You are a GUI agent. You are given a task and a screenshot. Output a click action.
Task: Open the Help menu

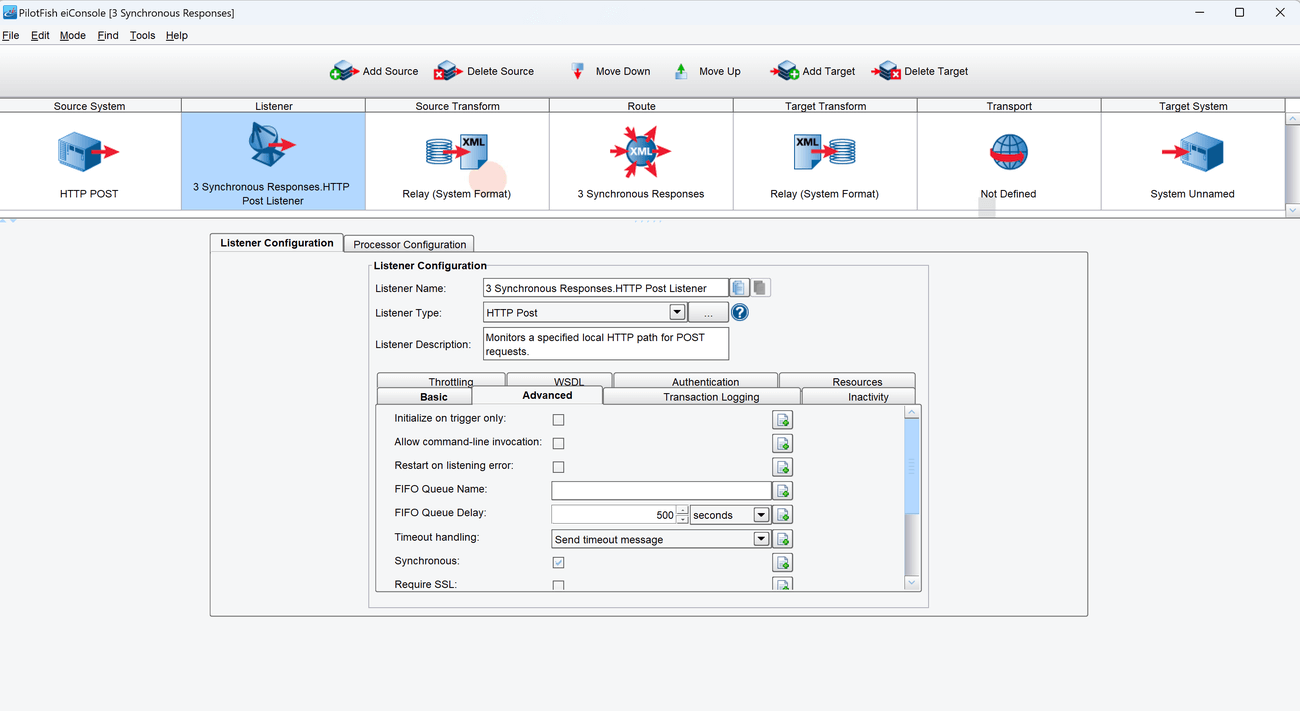(177, 35)
